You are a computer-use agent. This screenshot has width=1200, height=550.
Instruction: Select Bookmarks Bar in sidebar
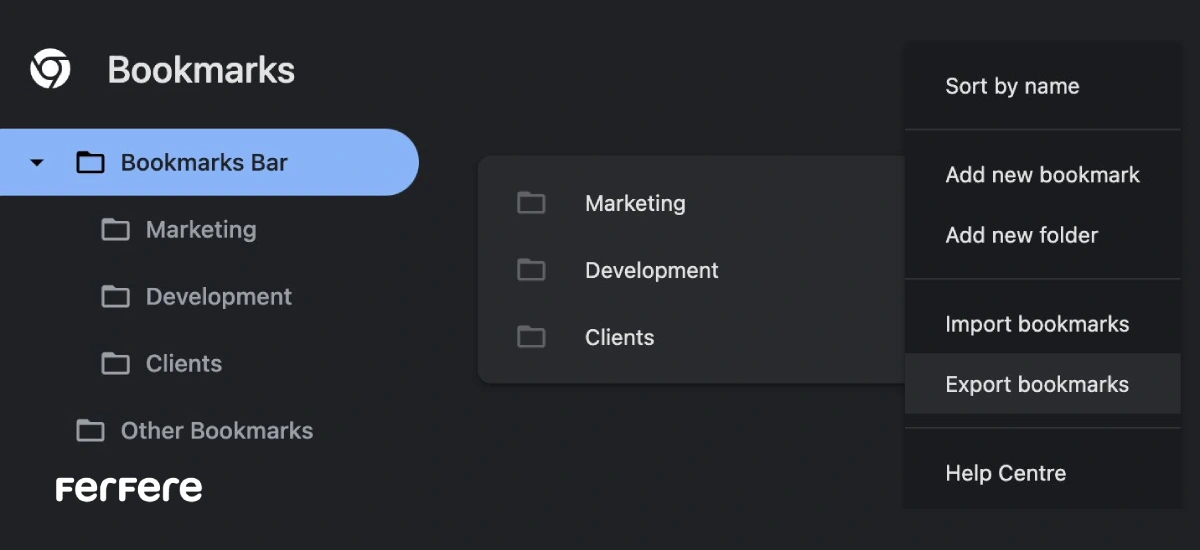click(204, 162)
